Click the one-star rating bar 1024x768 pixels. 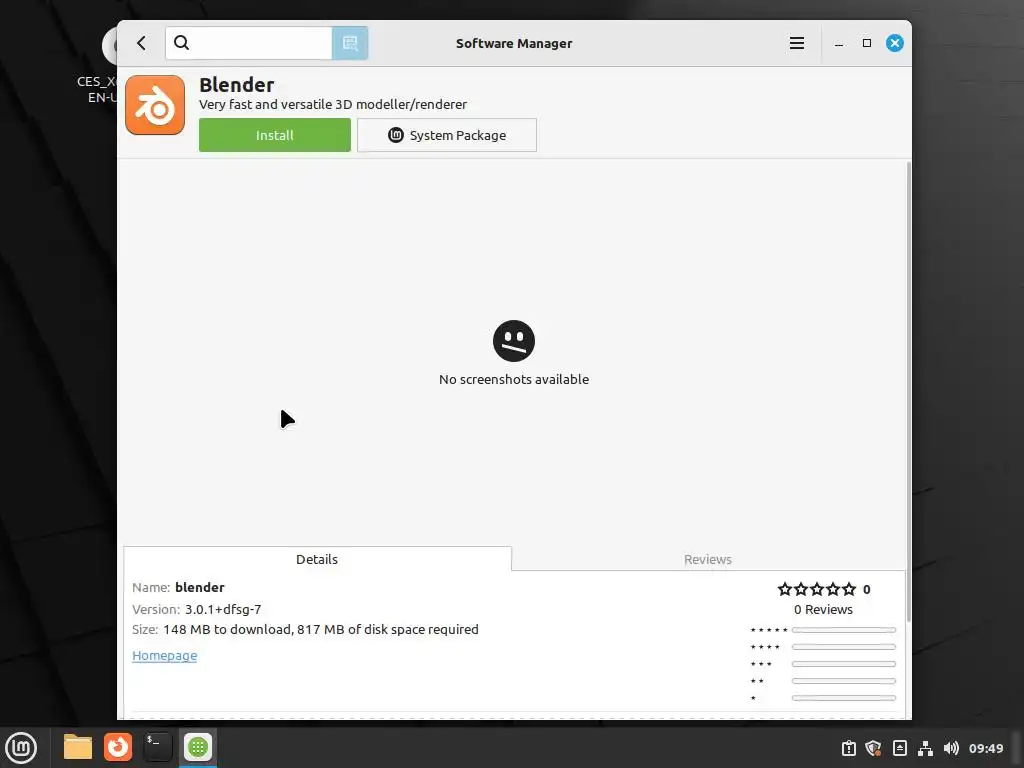(844, 698)
